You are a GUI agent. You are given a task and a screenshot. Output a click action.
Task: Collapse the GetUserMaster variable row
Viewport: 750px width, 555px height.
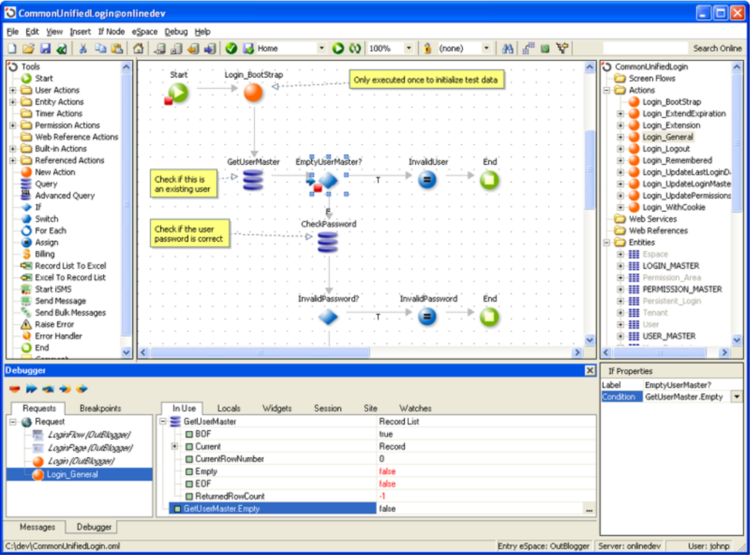[x=163, y=422]
